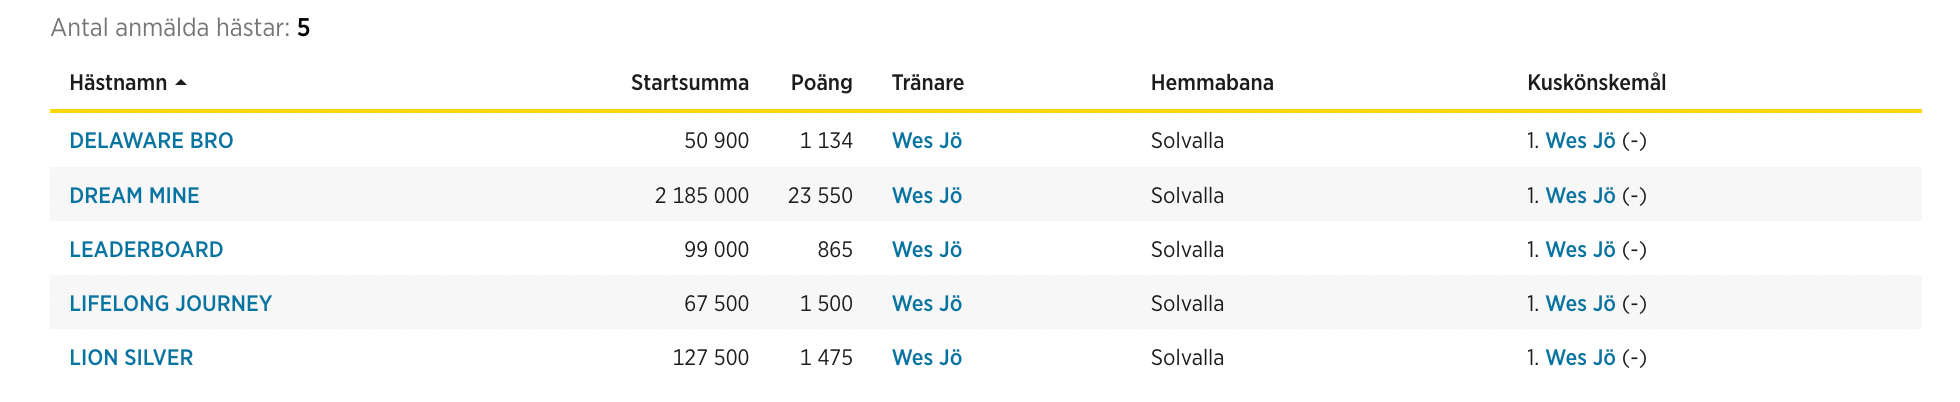1960x402 pixels.
Task: Click Kuskönskemål driver link for Leaderboard
Action: [1580, 250]
